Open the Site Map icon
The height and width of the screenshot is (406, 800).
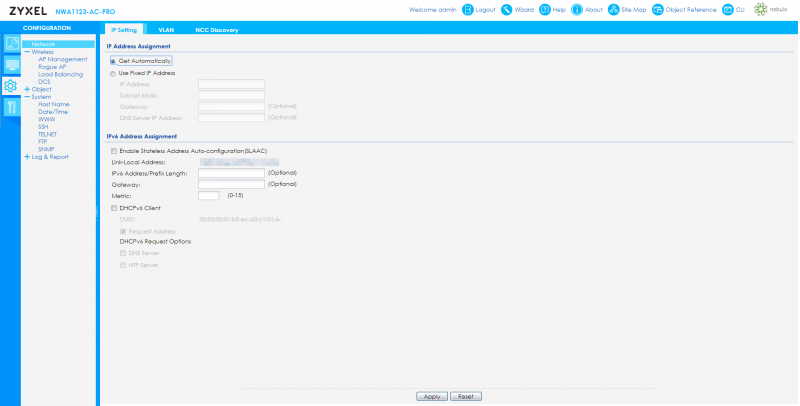pyautogui.click(x=613, y=10)
